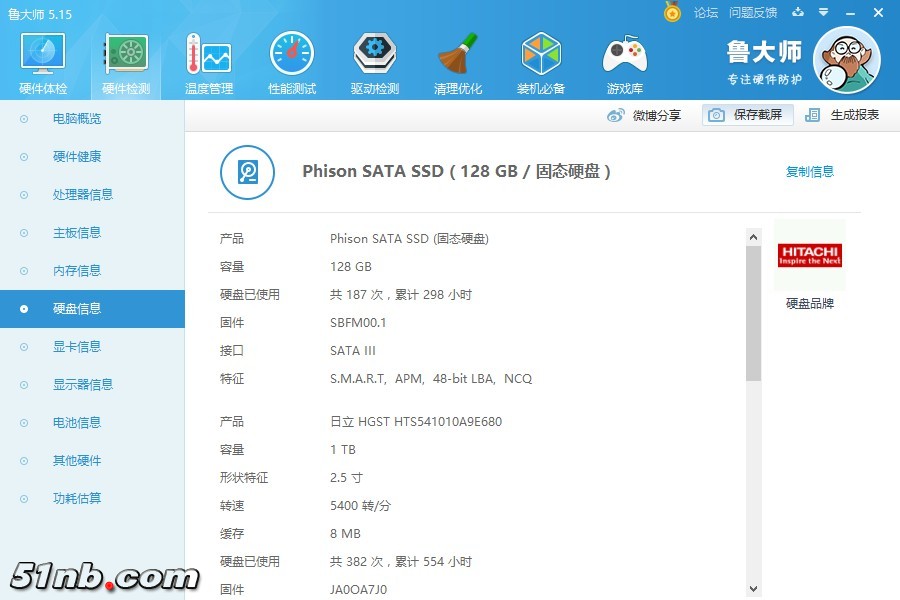Click the Hitachi brand logo thumbnail
Image resolution: width=900 pixels, height=600 pixels.
click(x=810, y=255)
